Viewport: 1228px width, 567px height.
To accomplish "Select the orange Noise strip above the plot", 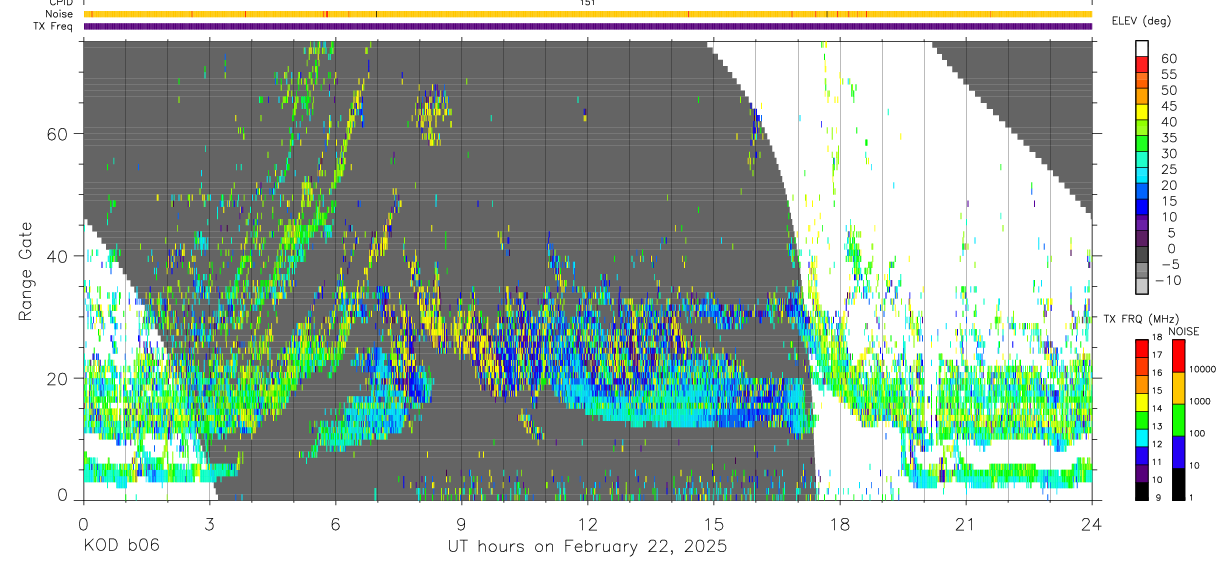I will (x=587, y=14).
